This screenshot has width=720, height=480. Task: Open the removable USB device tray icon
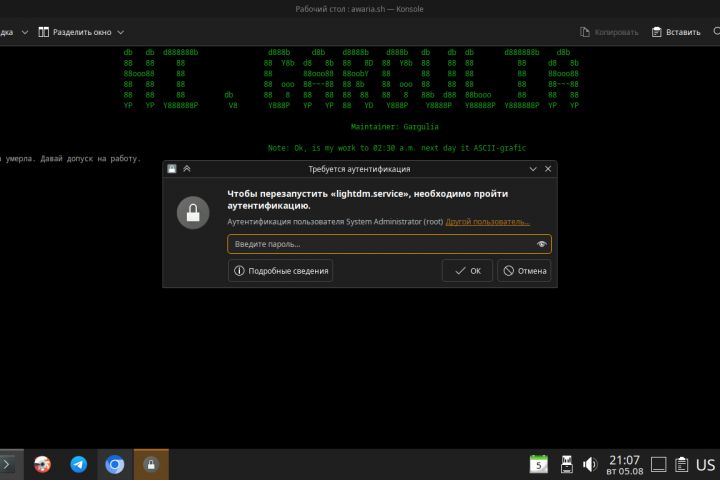coord(567,464)
